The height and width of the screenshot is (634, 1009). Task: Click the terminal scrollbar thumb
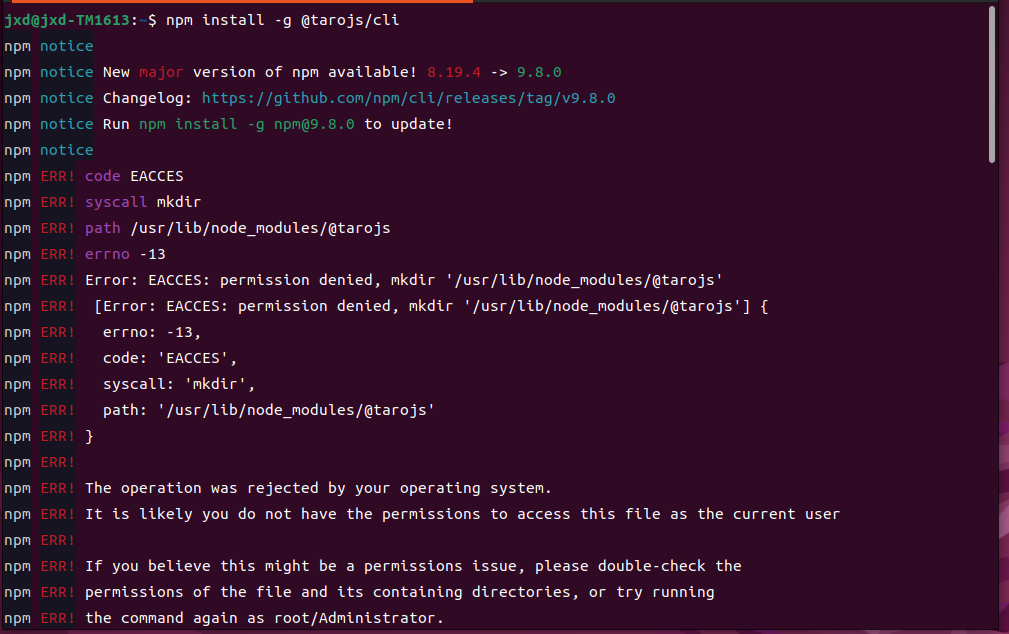[x=992, y=84]
